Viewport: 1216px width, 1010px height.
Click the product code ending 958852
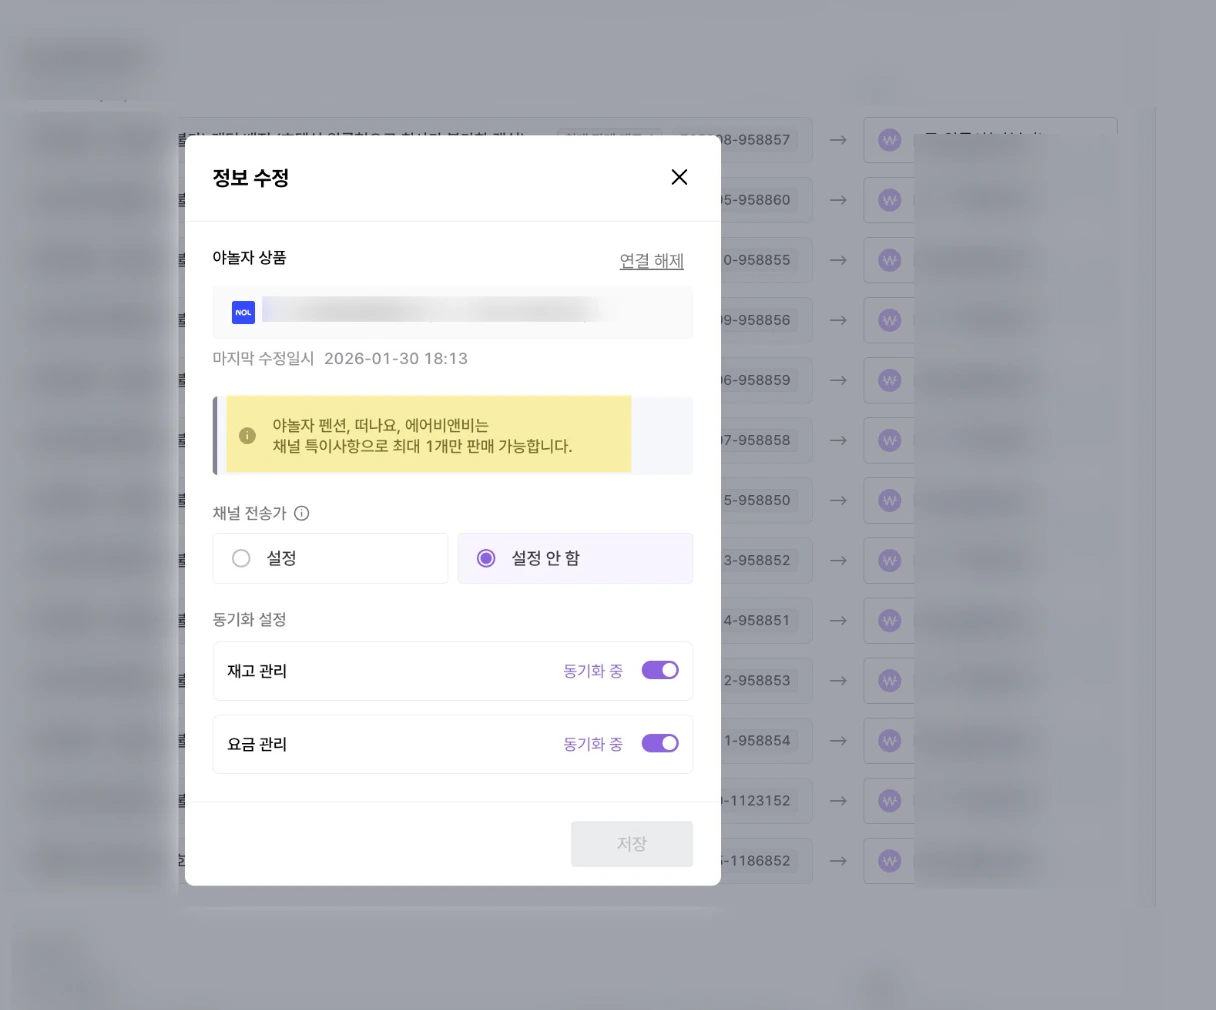click(757, 560)
